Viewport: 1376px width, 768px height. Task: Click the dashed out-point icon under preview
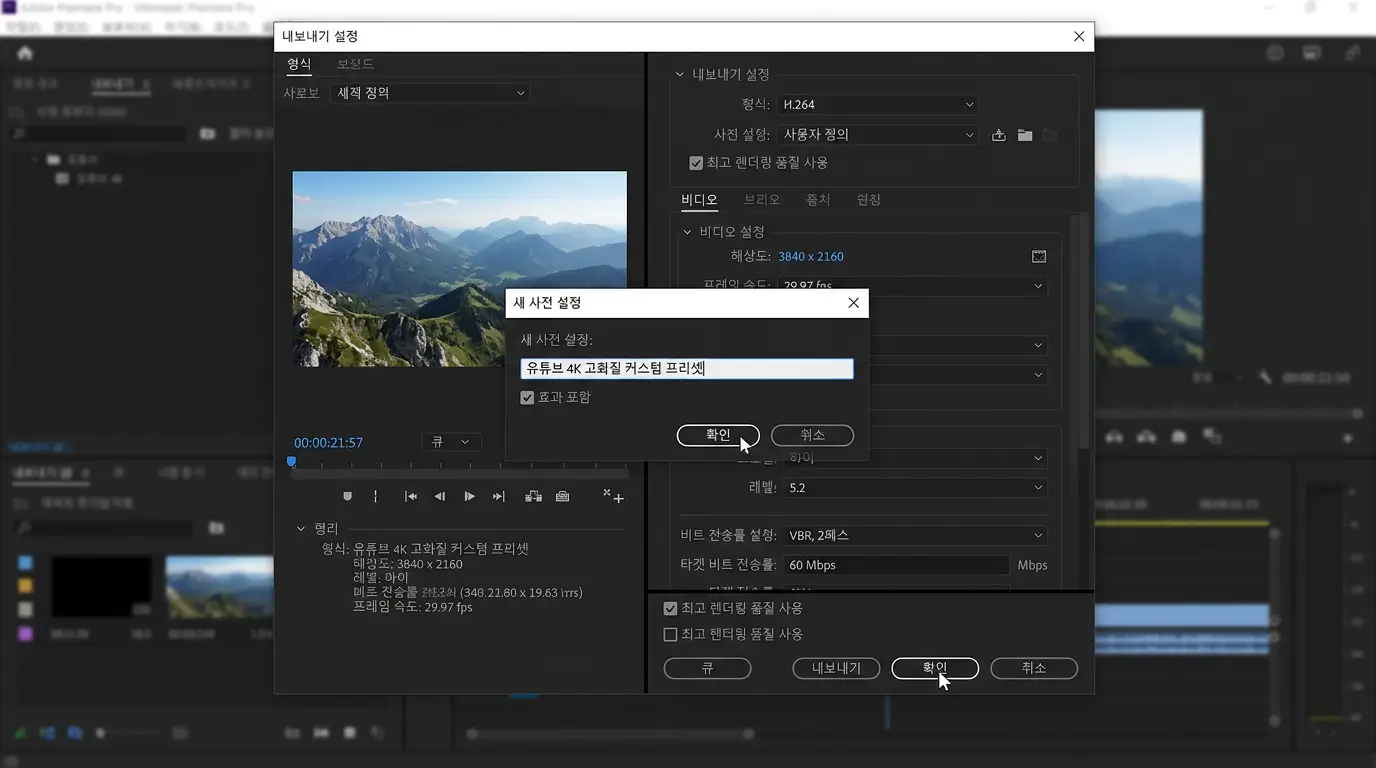(376, 497)
